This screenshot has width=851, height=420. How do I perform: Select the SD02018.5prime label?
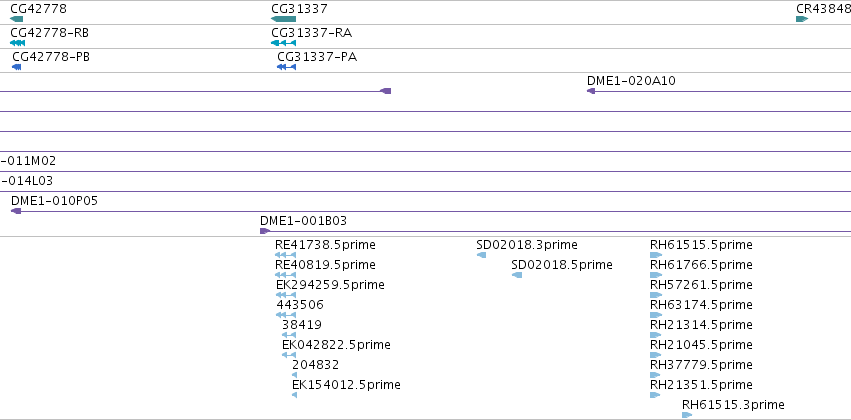click(x=562, y=265)
